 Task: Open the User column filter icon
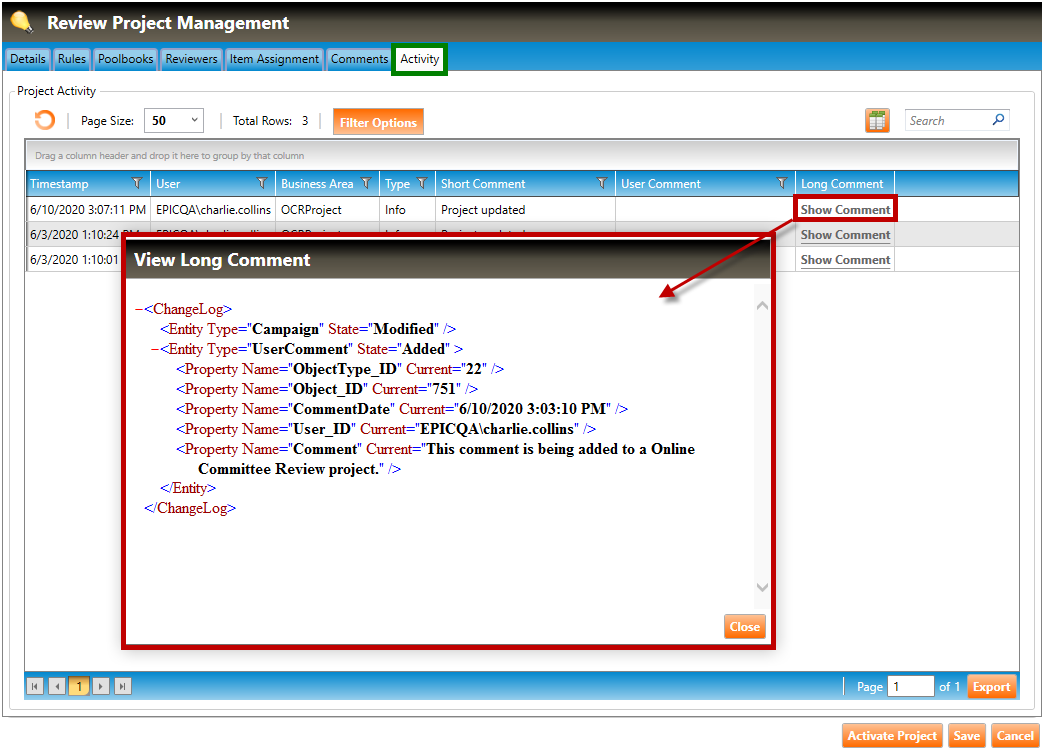tap(262, 184)
